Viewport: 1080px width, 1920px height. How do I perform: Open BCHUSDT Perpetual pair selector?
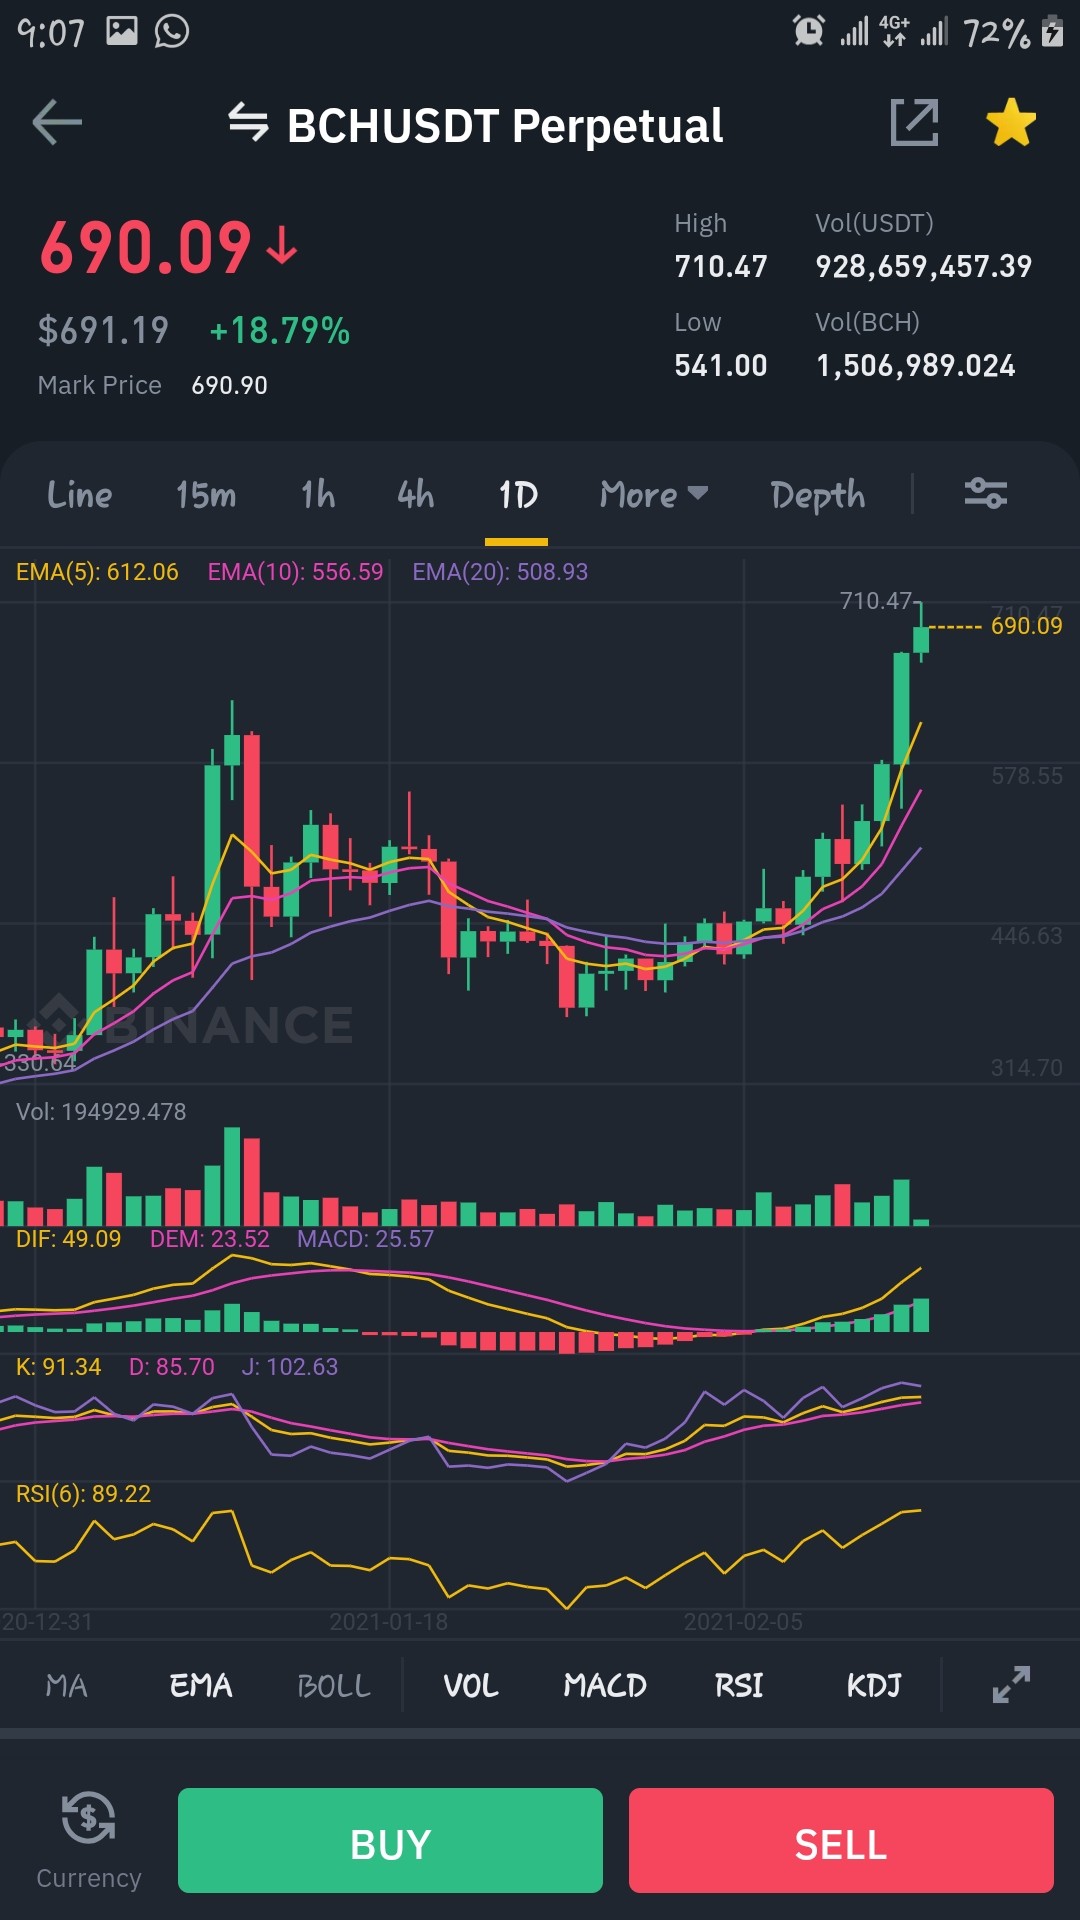(x=505, y=126)
